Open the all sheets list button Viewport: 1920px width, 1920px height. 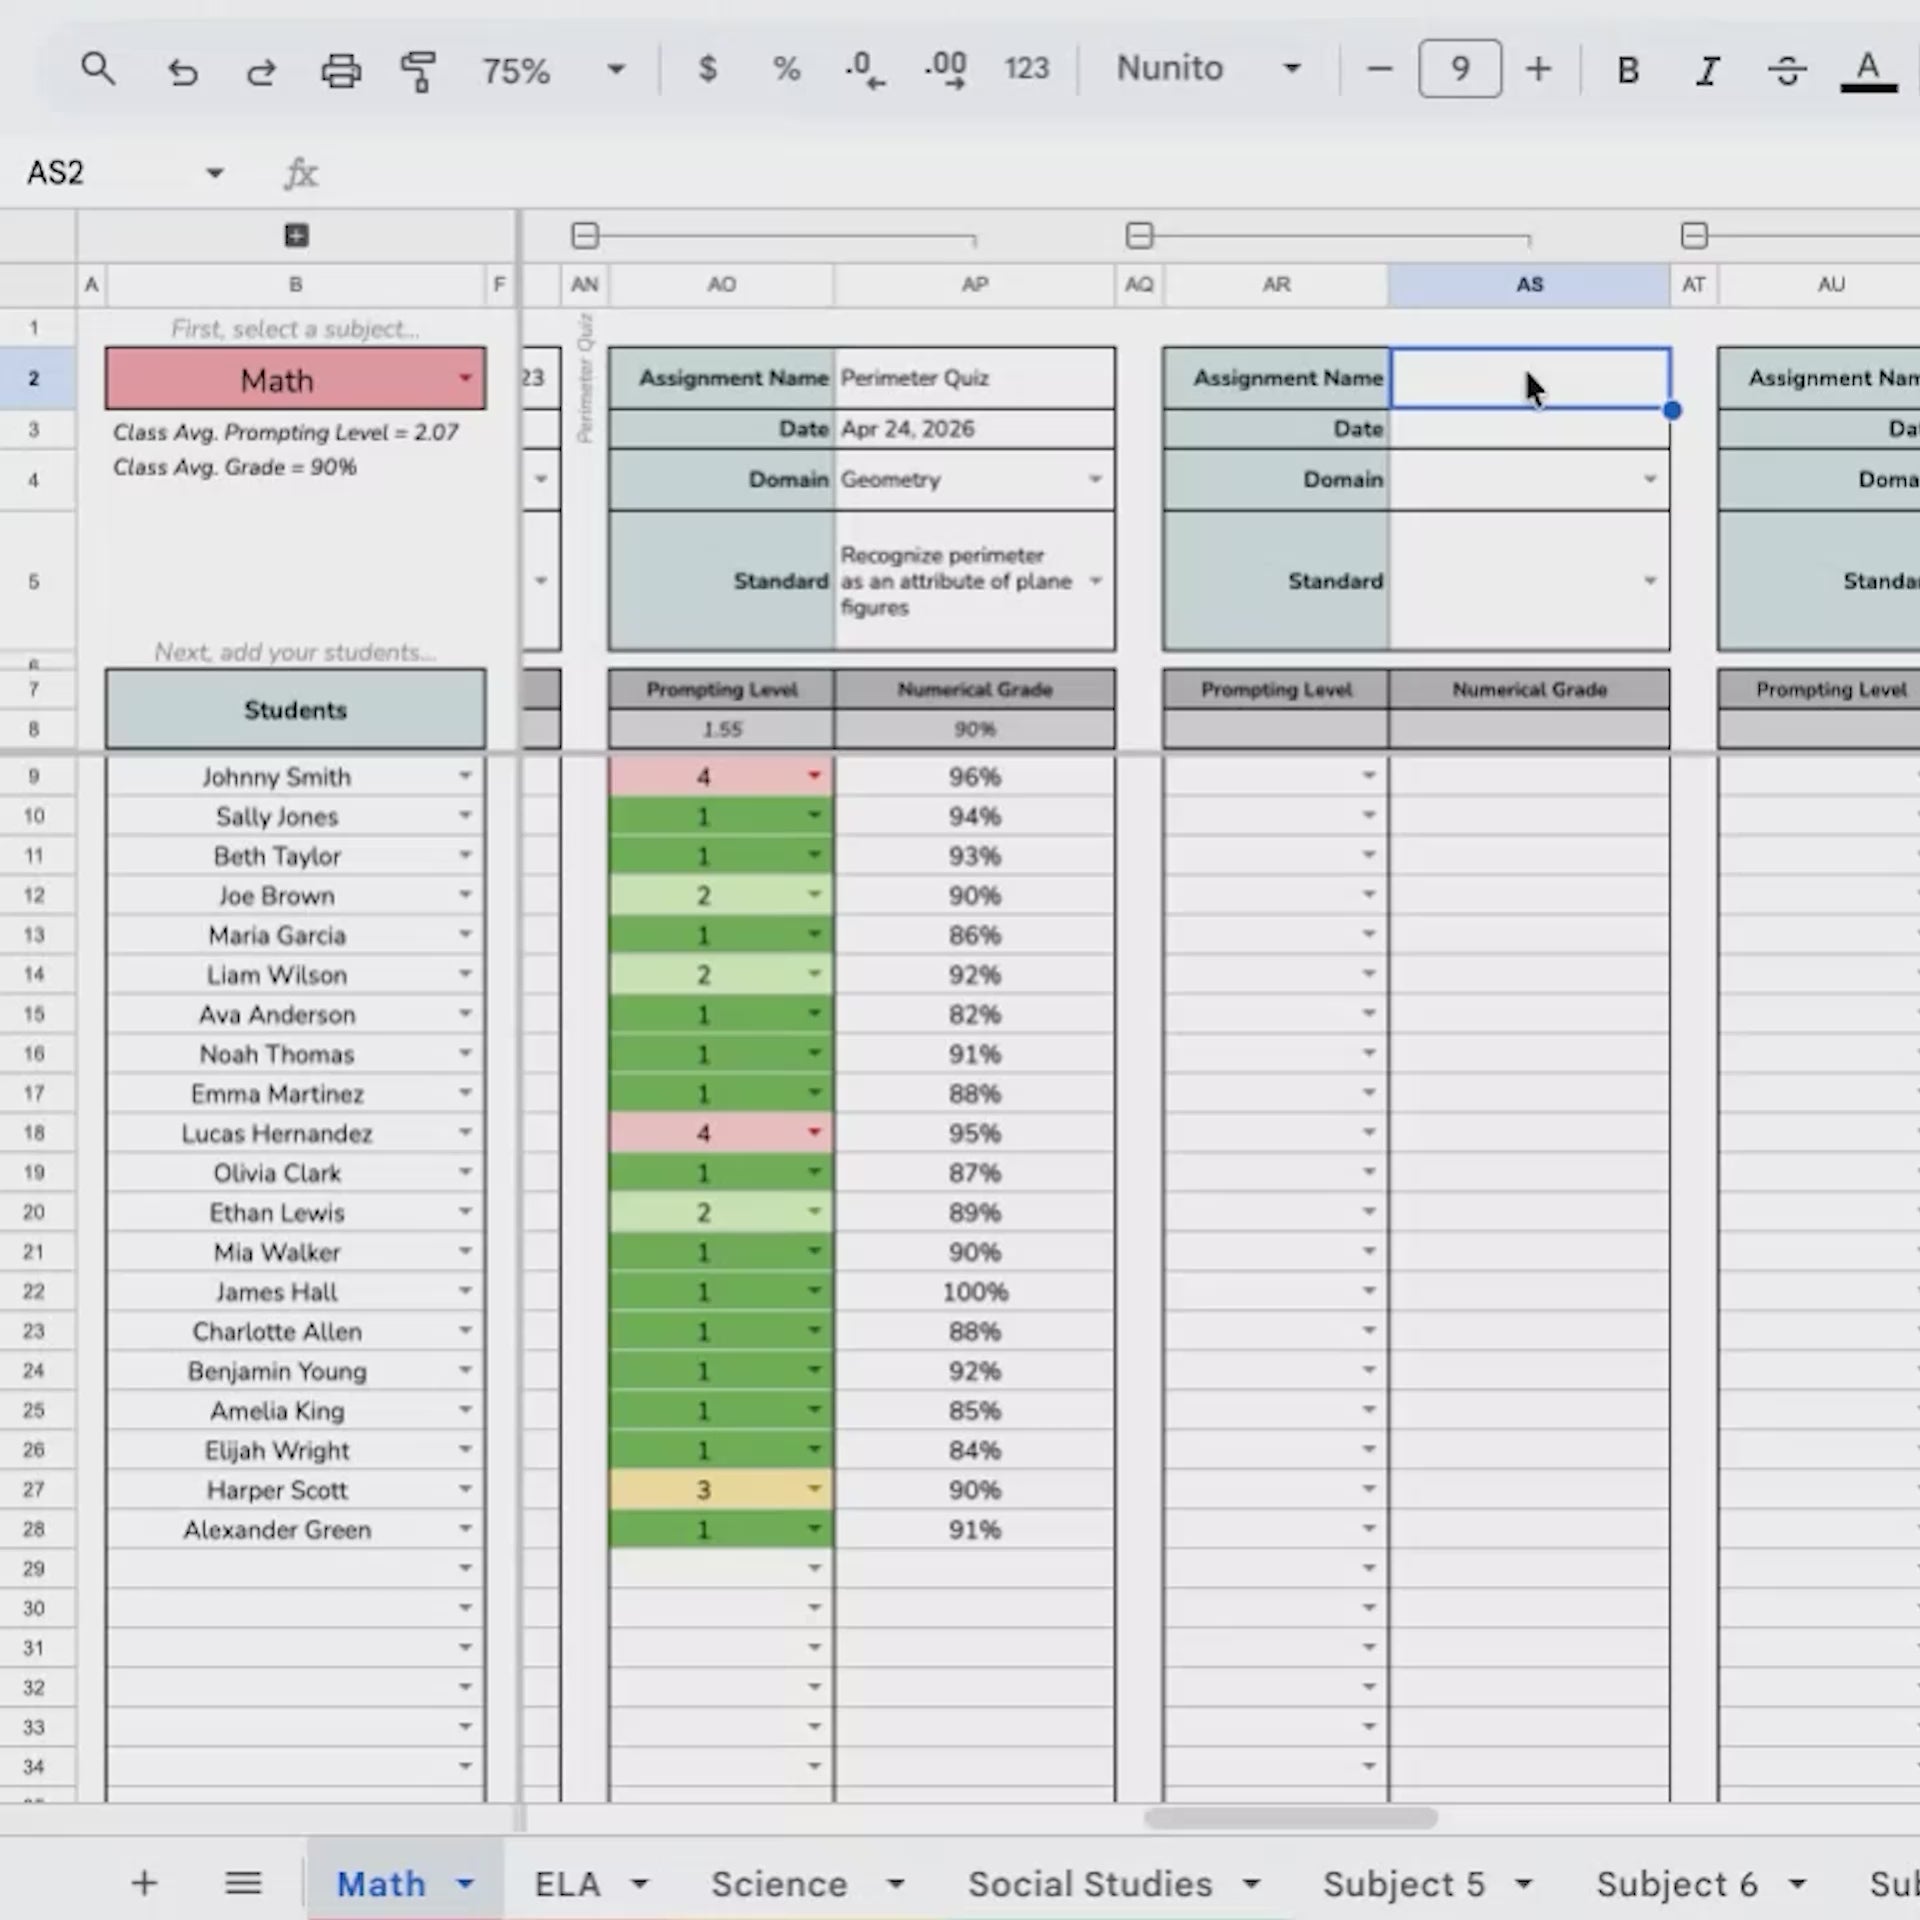(x=243, y=1884)
